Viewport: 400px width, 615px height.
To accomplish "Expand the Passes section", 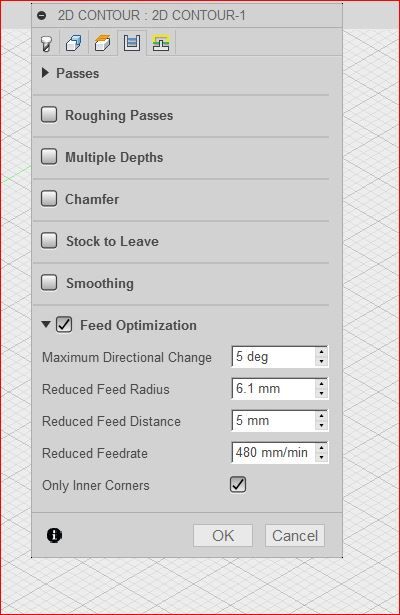I will [x=45, y=73].
